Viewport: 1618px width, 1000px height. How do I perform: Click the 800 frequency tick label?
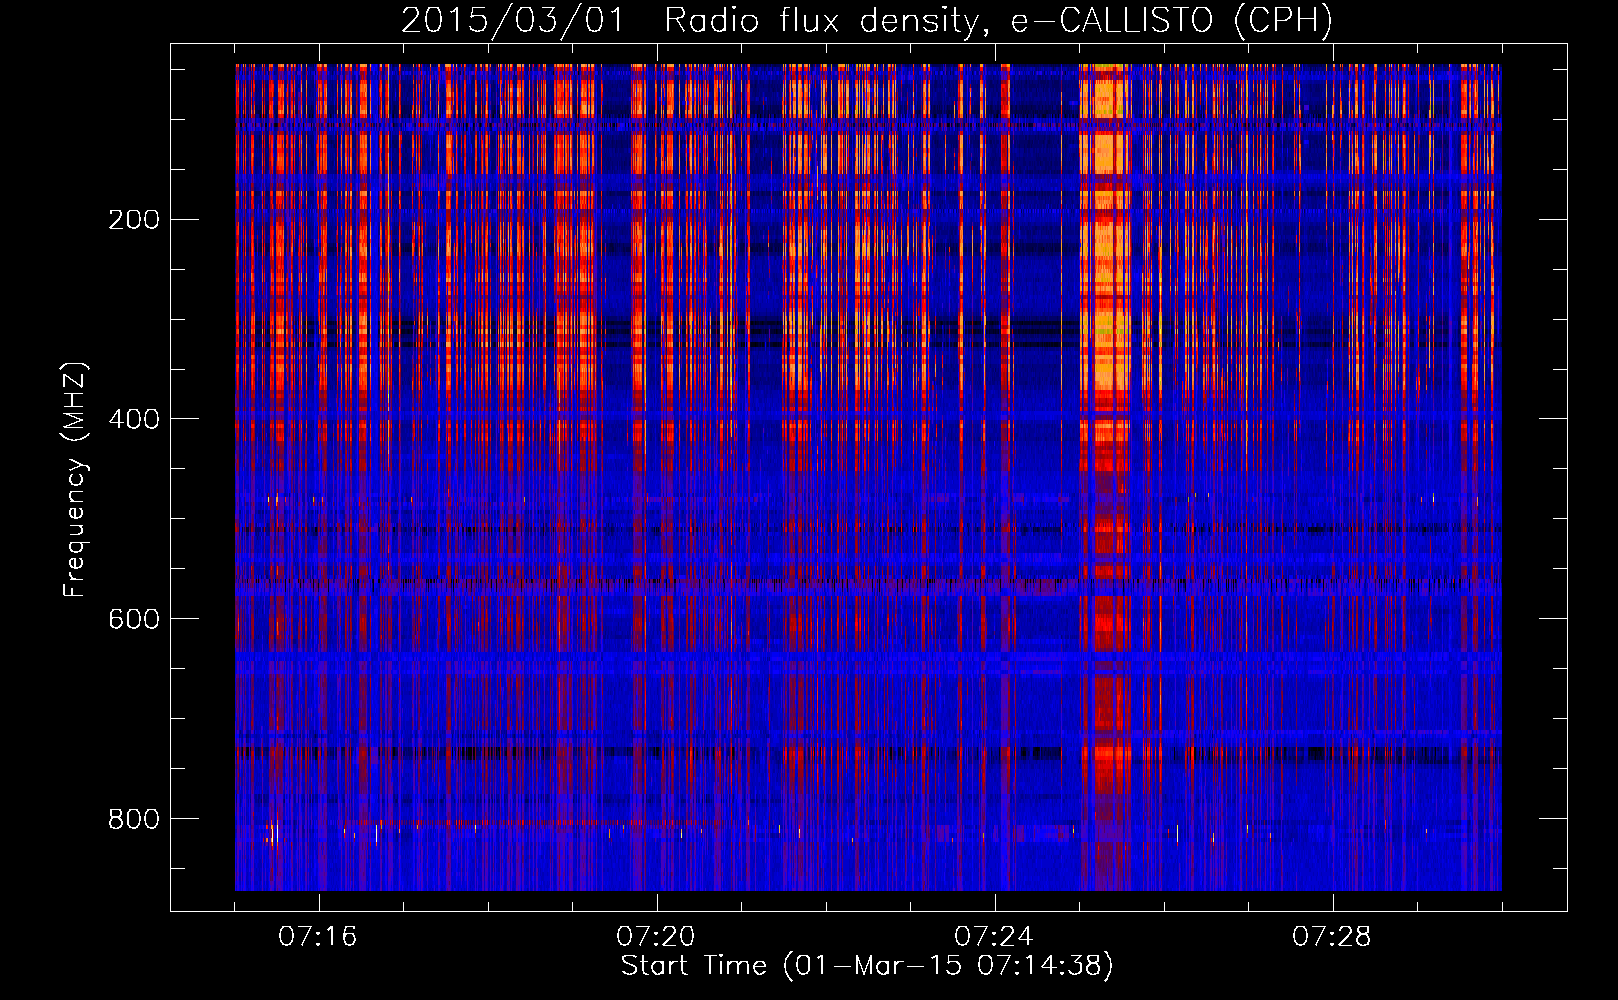coord(133,819)
